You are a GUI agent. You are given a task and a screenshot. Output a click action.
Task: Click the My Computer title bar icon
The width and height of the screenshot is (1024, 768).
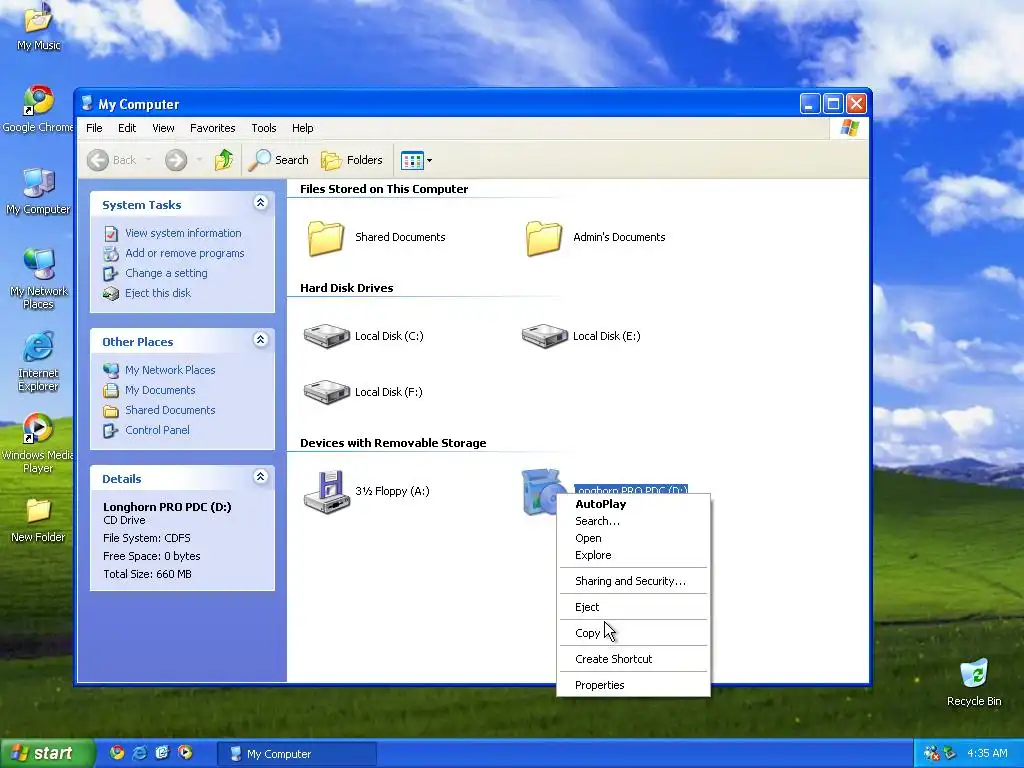pos(87,104)
